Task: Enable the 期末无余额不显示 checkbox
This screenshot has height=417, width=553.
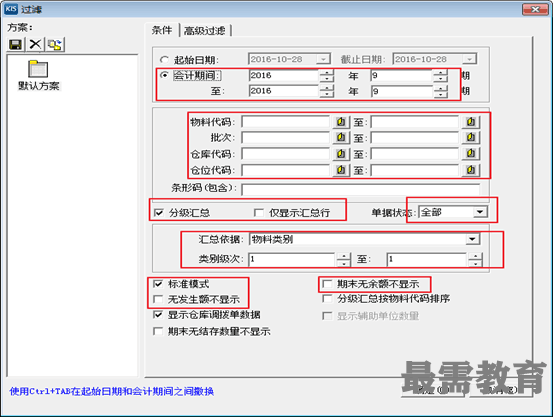Action: click(327, 284)
